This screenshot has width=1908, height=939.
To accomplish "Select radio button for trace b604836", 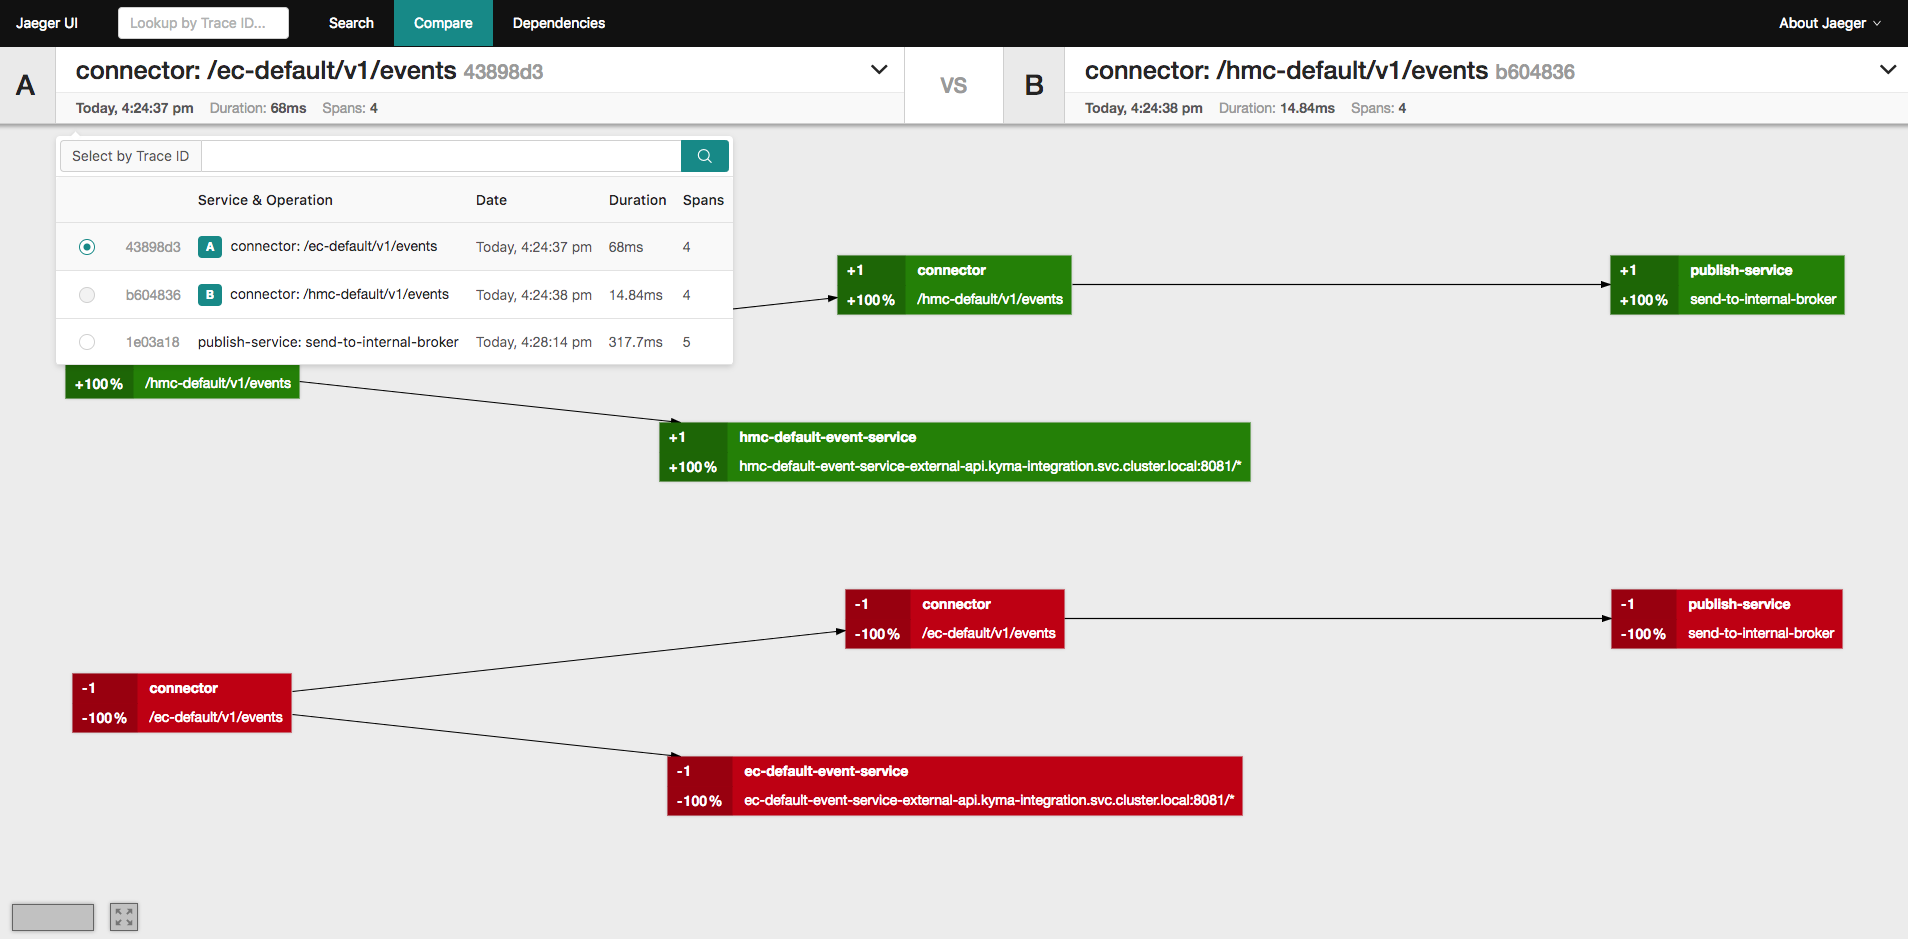I will 87,294.
